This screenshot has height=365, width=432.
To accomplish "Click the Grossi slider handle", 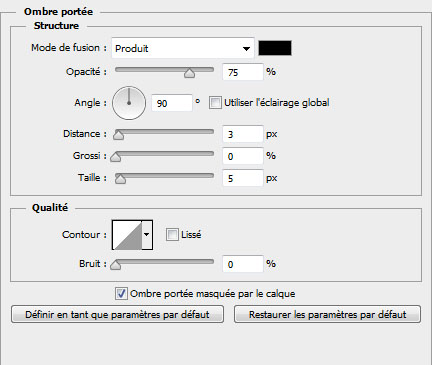I will (115, 157).
